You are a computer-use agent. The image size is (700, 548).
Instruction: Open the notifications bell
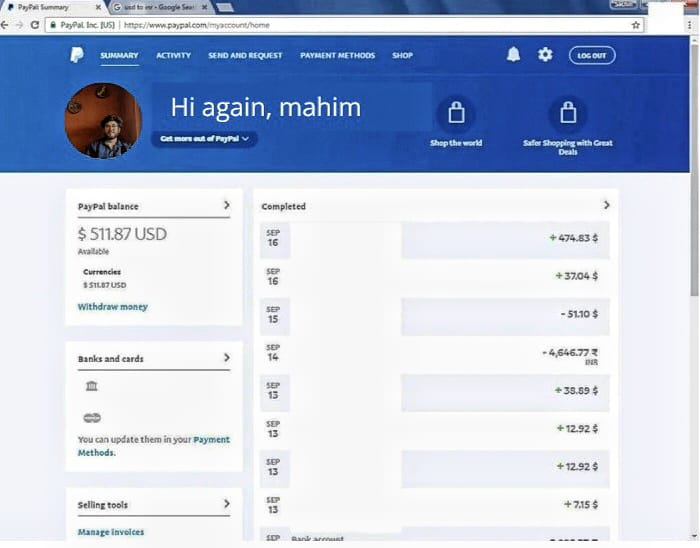513,54
